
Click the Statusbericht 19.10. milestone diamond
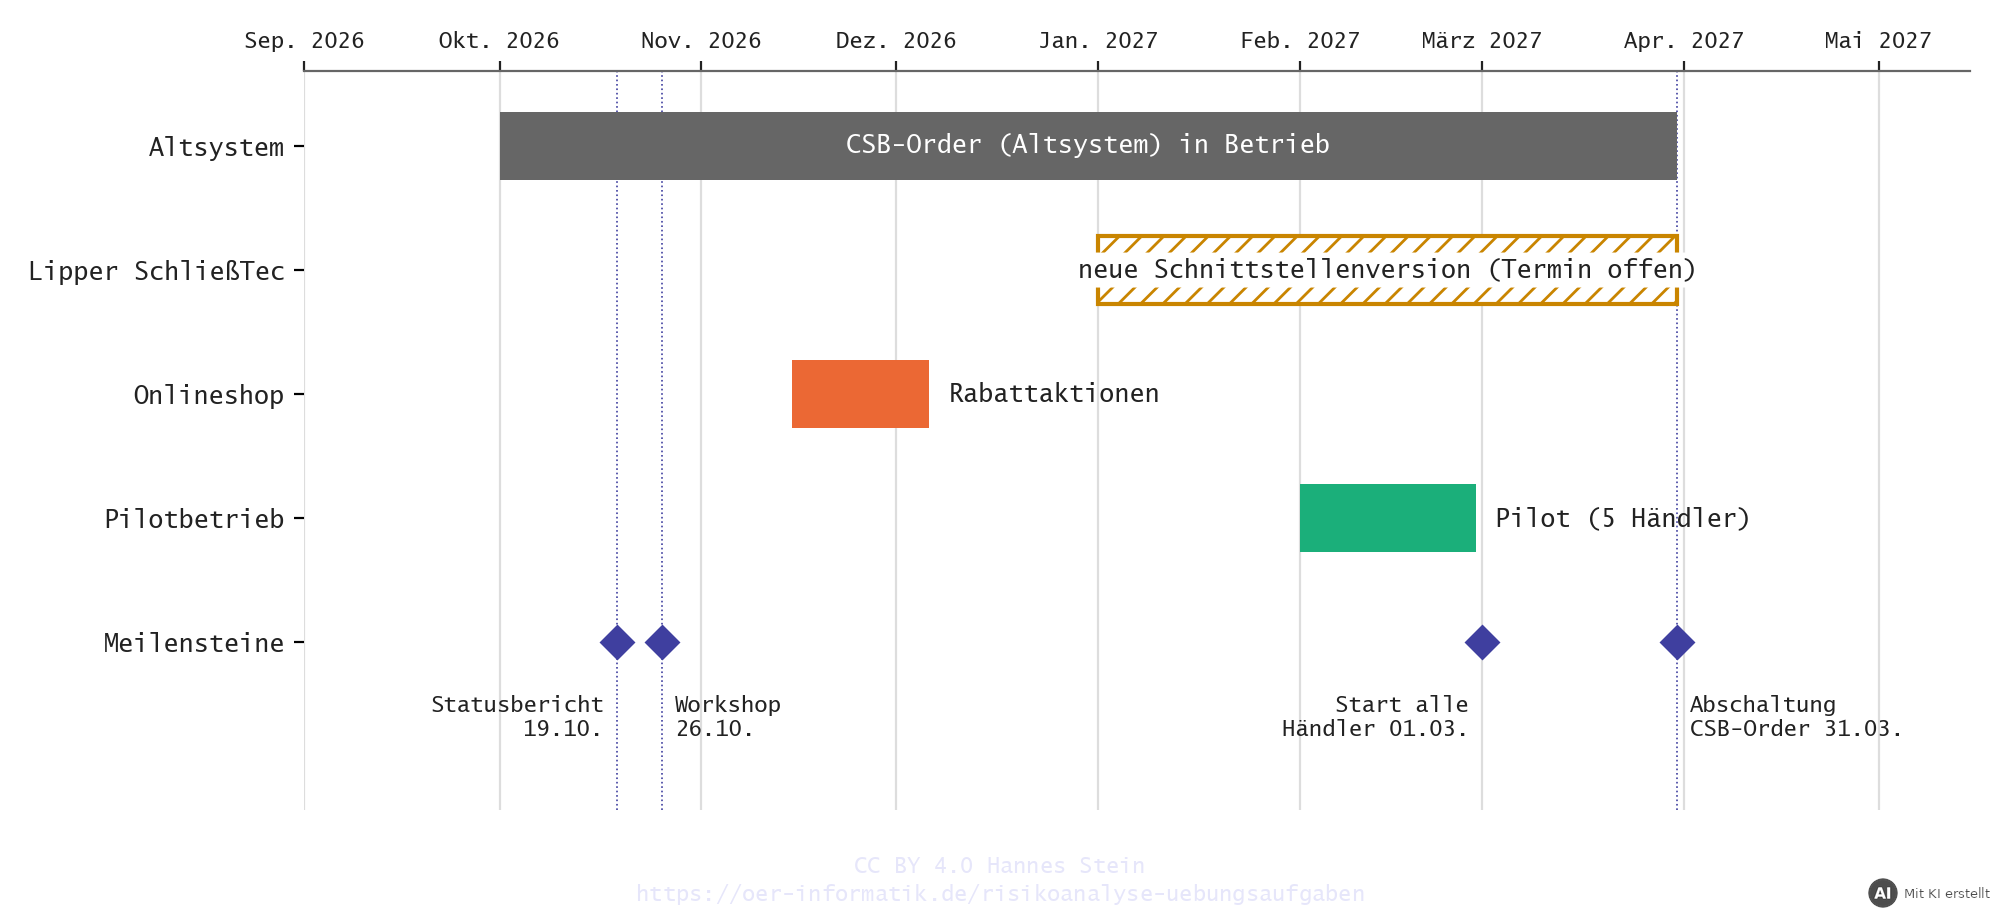click(617, 642)
